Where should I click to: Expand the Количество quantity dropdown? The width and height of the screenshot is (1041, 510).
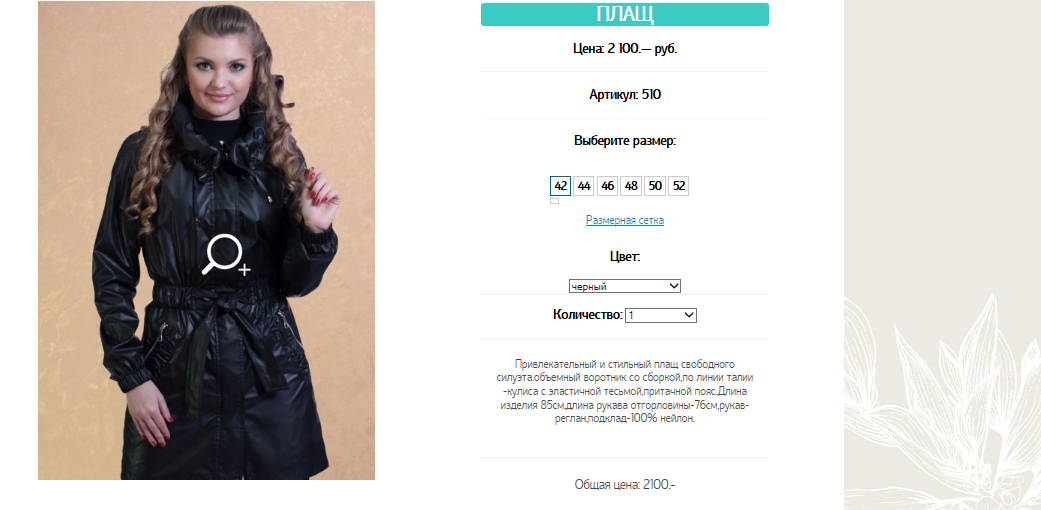661,315
